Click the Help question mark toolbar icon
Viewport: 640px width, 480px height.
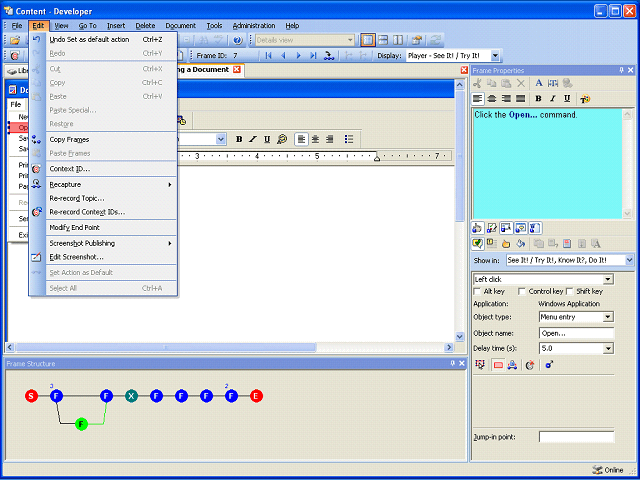(x=238, y=40)
